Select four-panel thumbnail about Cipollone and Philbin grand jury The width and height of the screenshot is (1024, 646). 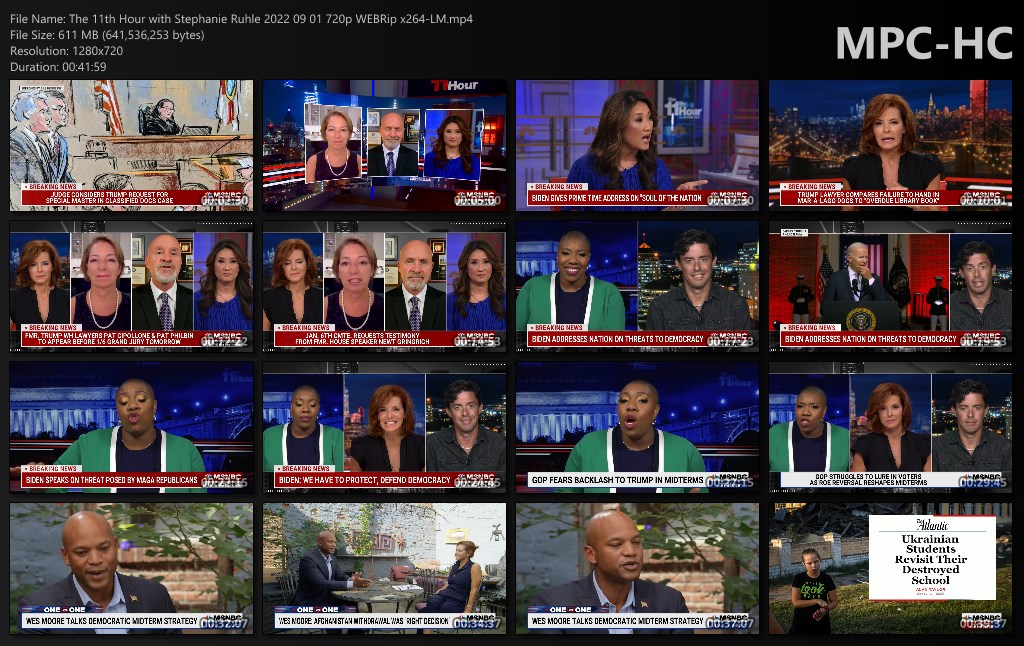pyautogui.click(x=131, y=287)
